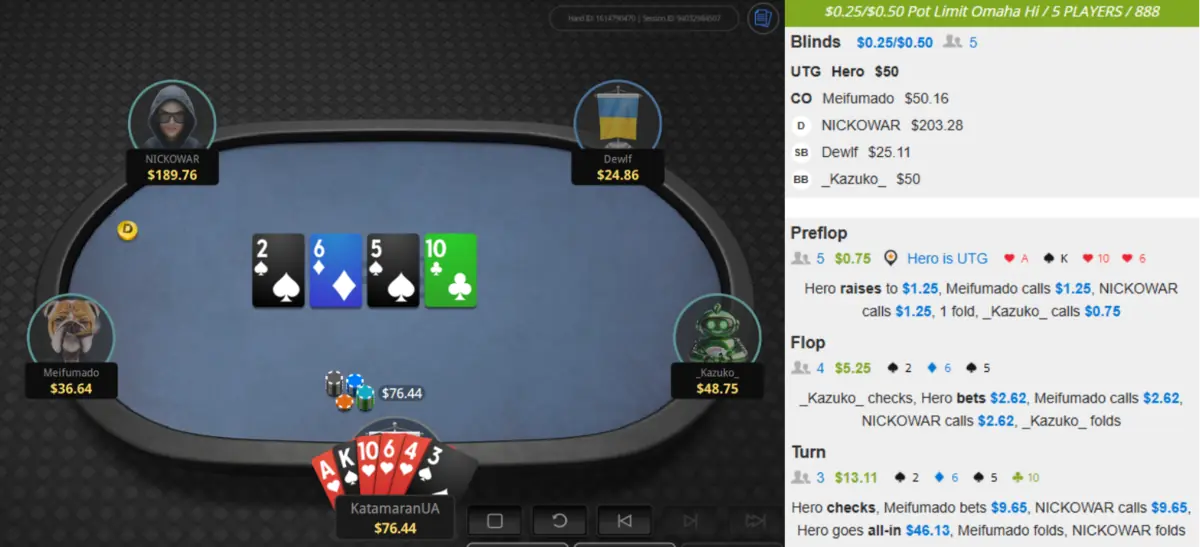Click NICKOWAR's hooded avatar
The height and width of the screenshot is (547, 1200).
pos(172,117)
